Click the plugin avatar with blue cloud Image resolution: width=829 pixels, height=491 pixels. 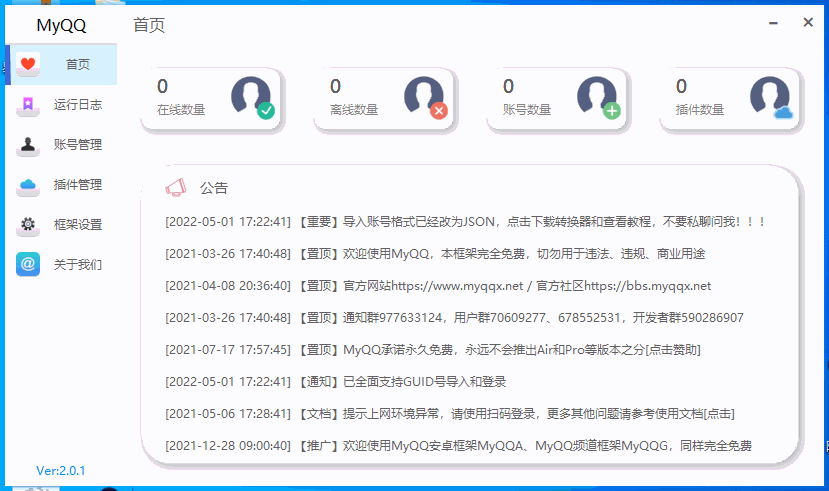(x=771, y=98)
